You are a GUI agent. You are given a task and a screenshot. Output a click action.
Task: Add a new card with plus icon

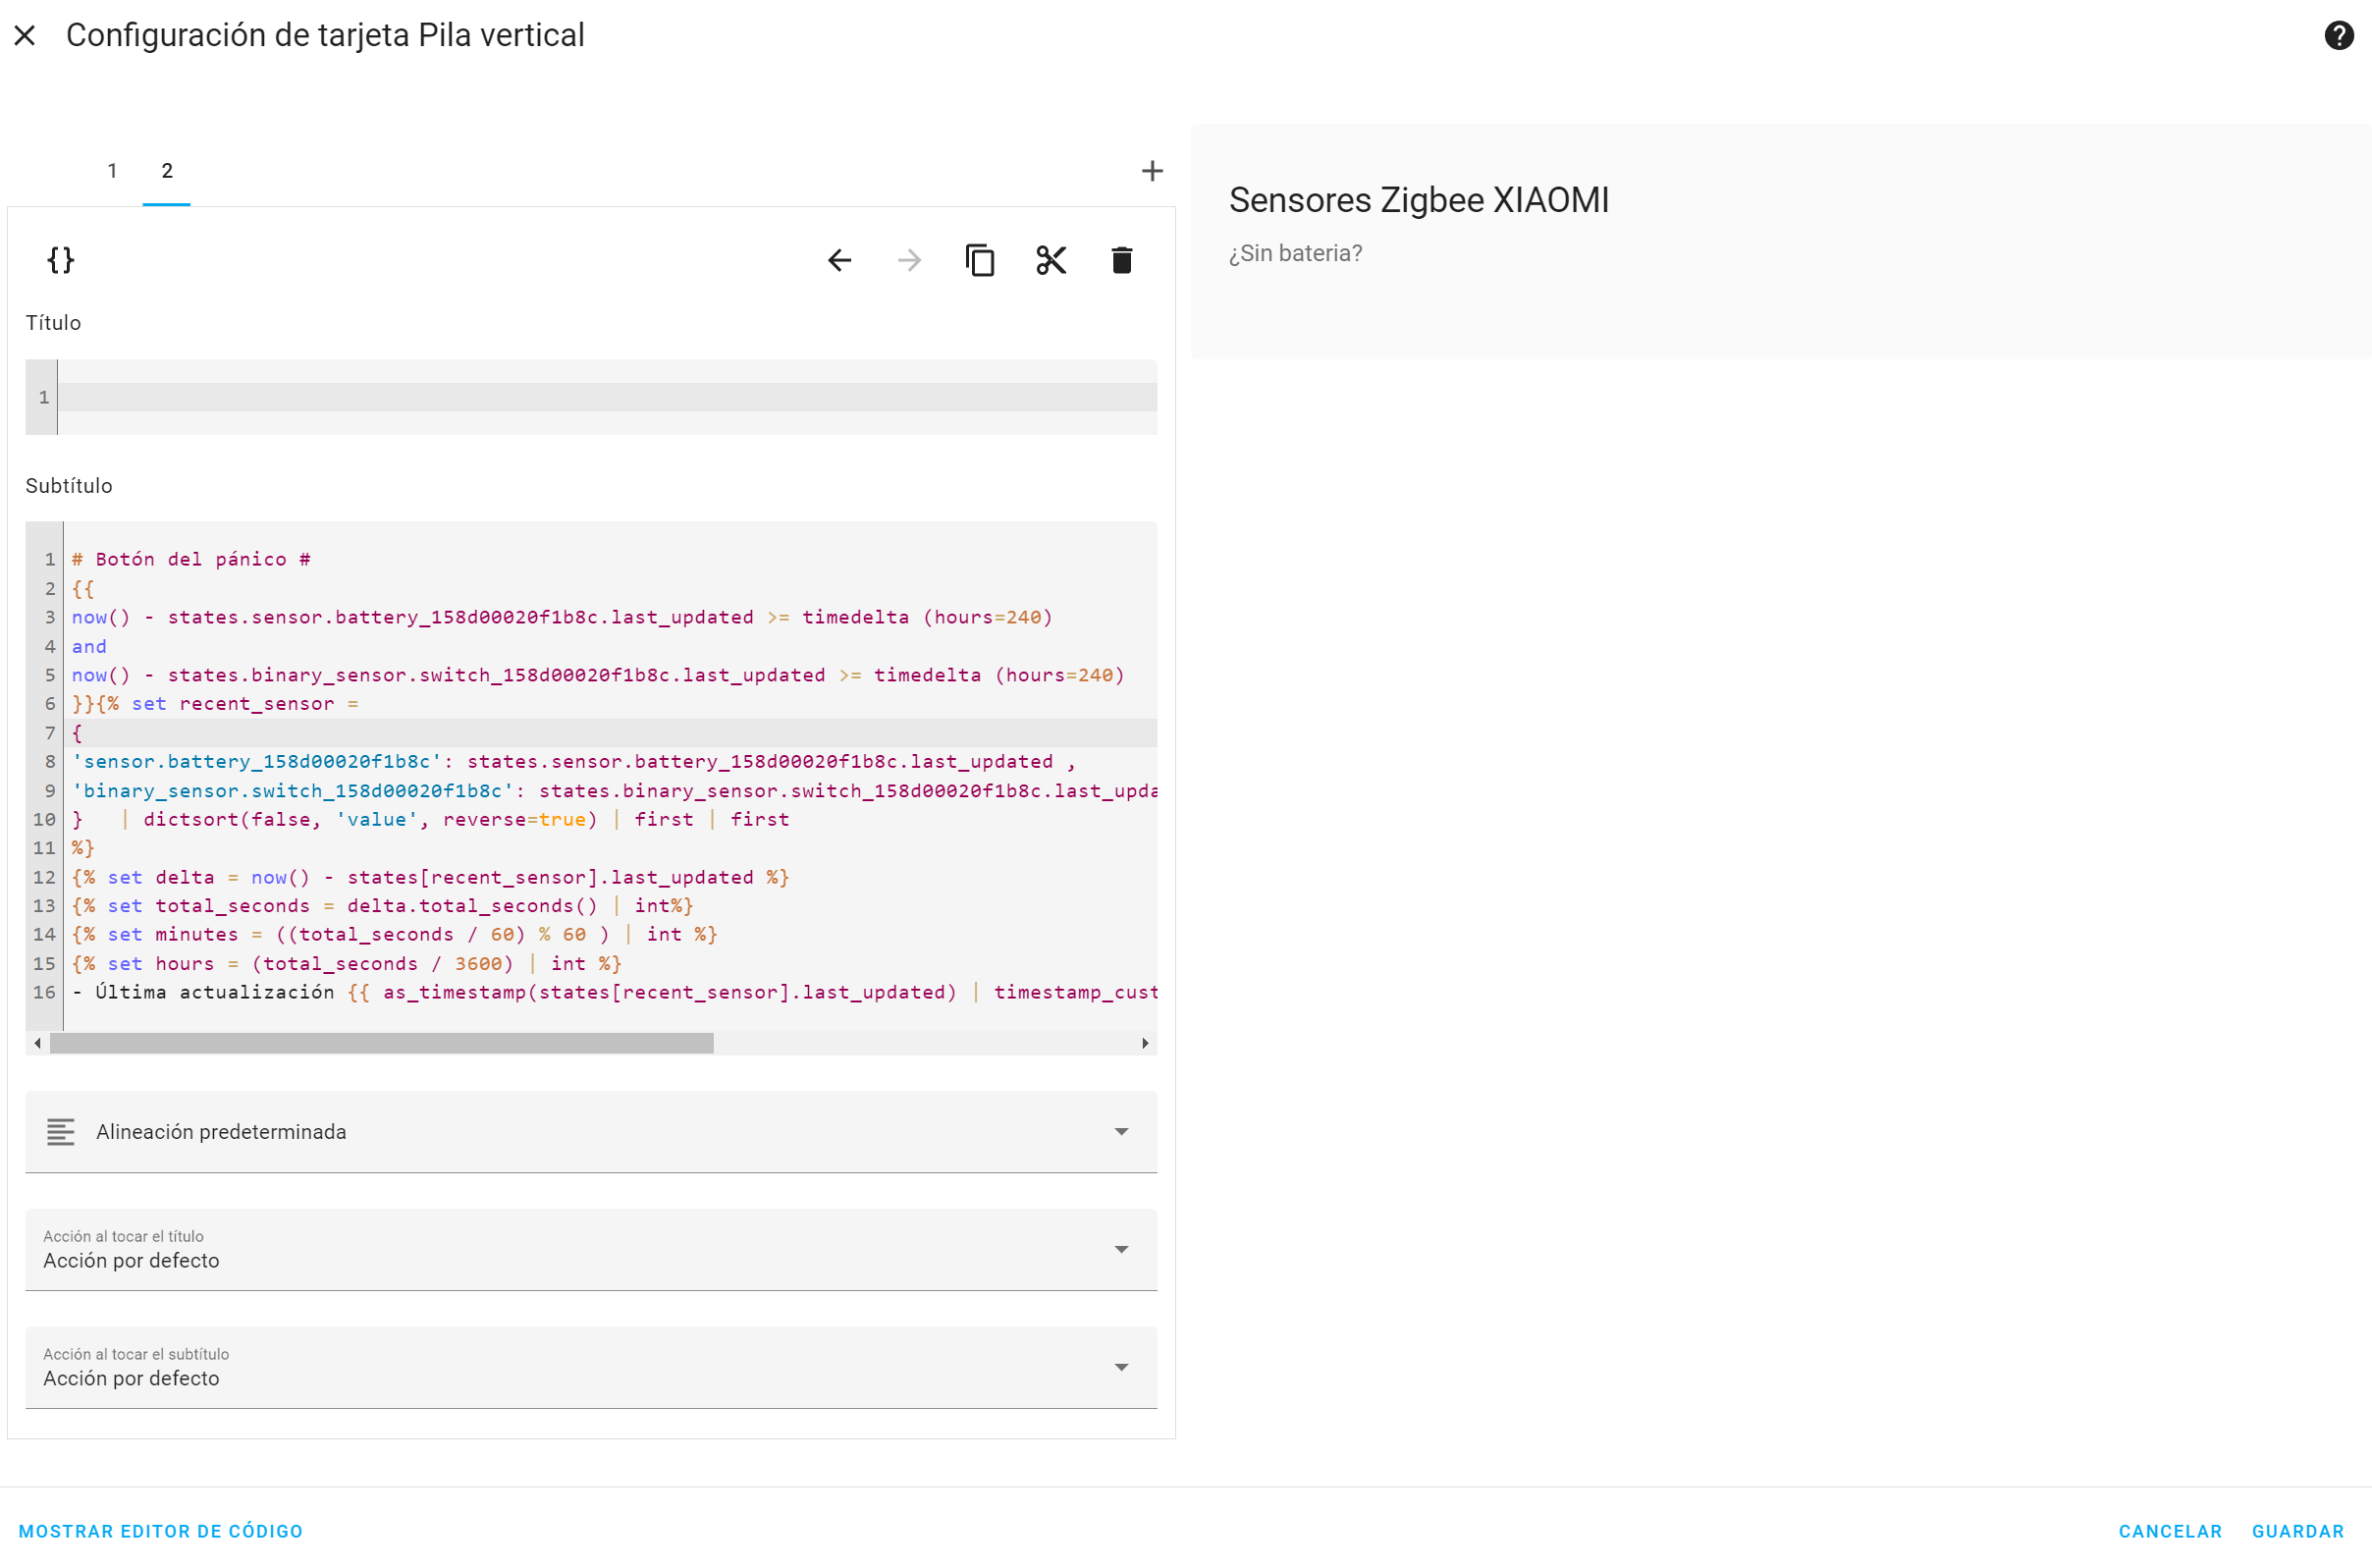(x=1152, y=170)
